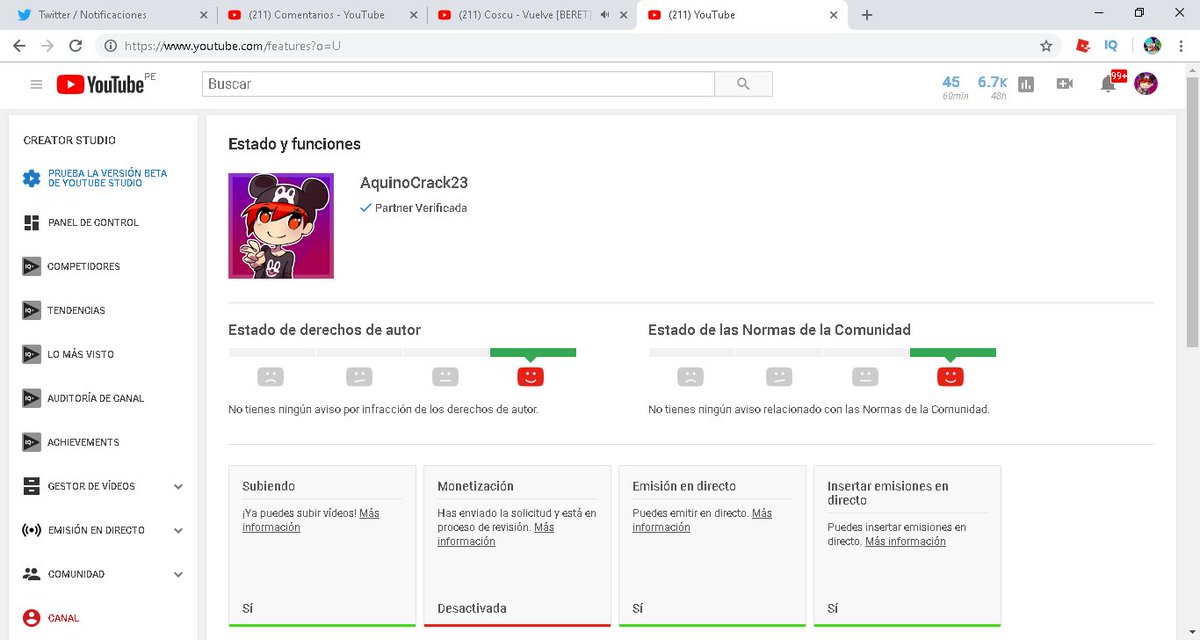This screenshot has width=1200, height=640.
Task: Close the Twitter Notificaciones tab
Action: tap(204, 15)
